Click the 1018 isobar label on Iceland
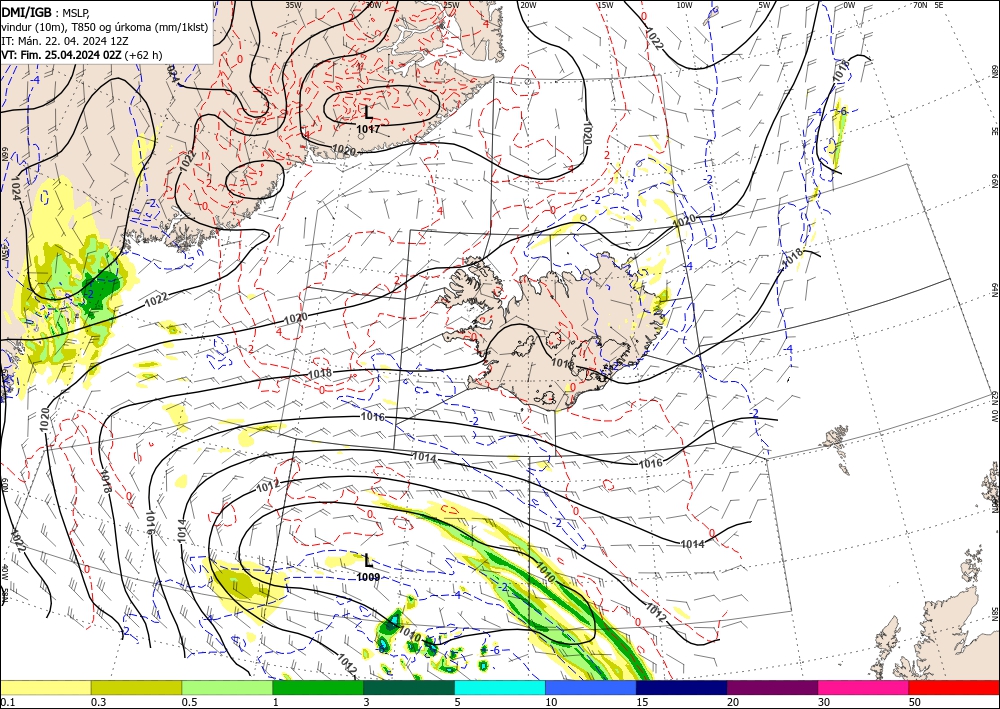Viewport: 1000px width, 709px height. pos(561,363)
